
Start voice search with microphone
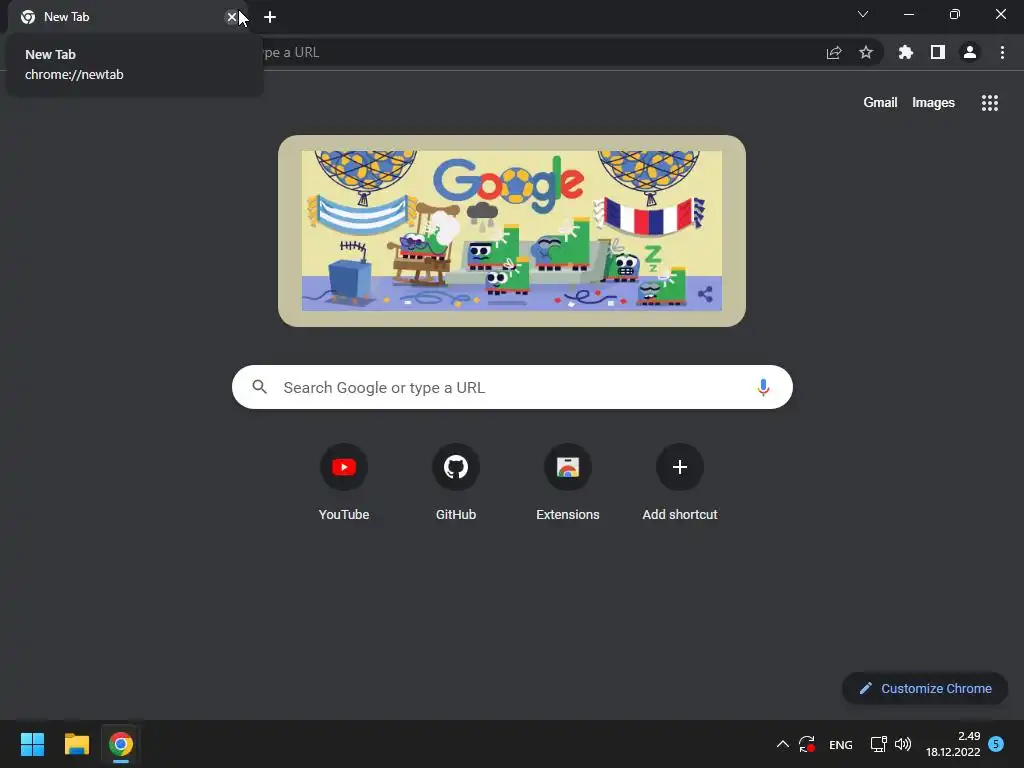(x=763, y=387)
